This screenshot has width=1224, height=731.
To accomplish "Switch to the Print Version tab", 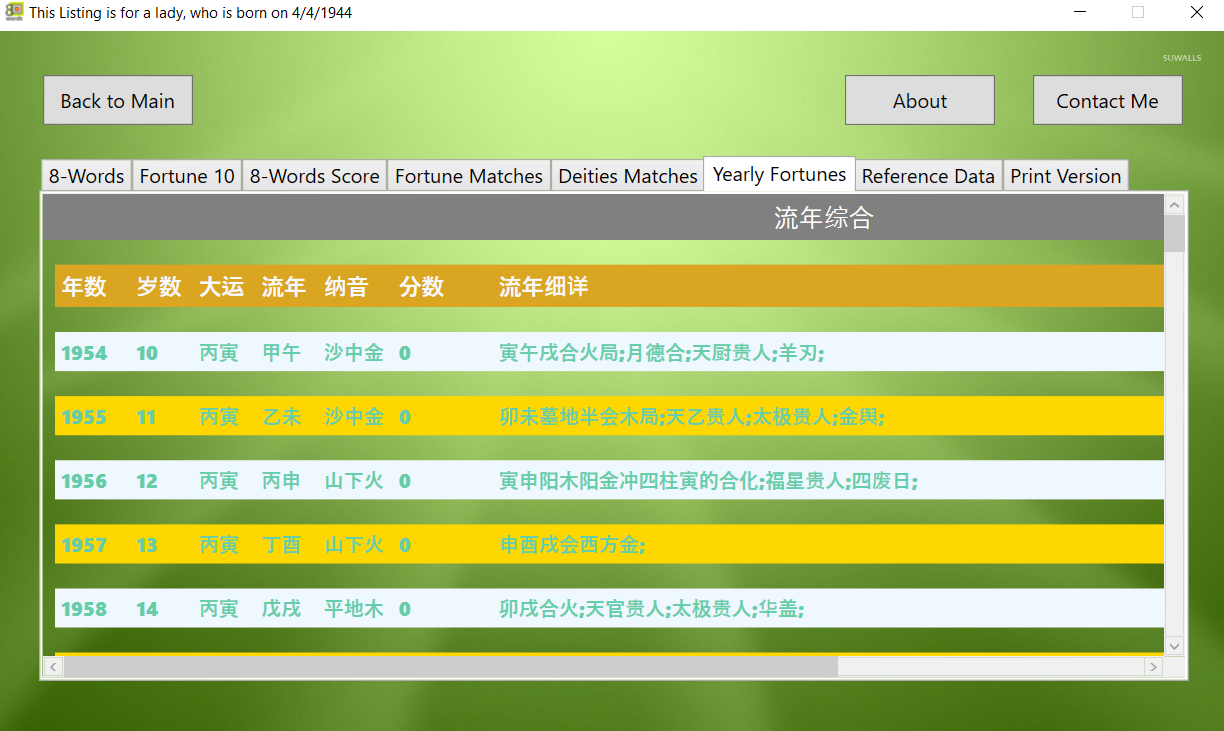I will [x=1065, y=176].
